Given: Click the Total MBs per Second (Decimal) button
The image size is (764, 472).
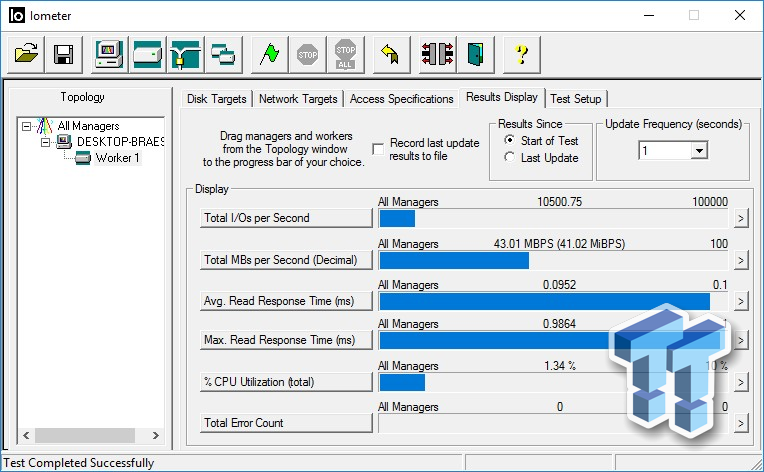Looking at the screenshot, I should pos(286,260).
